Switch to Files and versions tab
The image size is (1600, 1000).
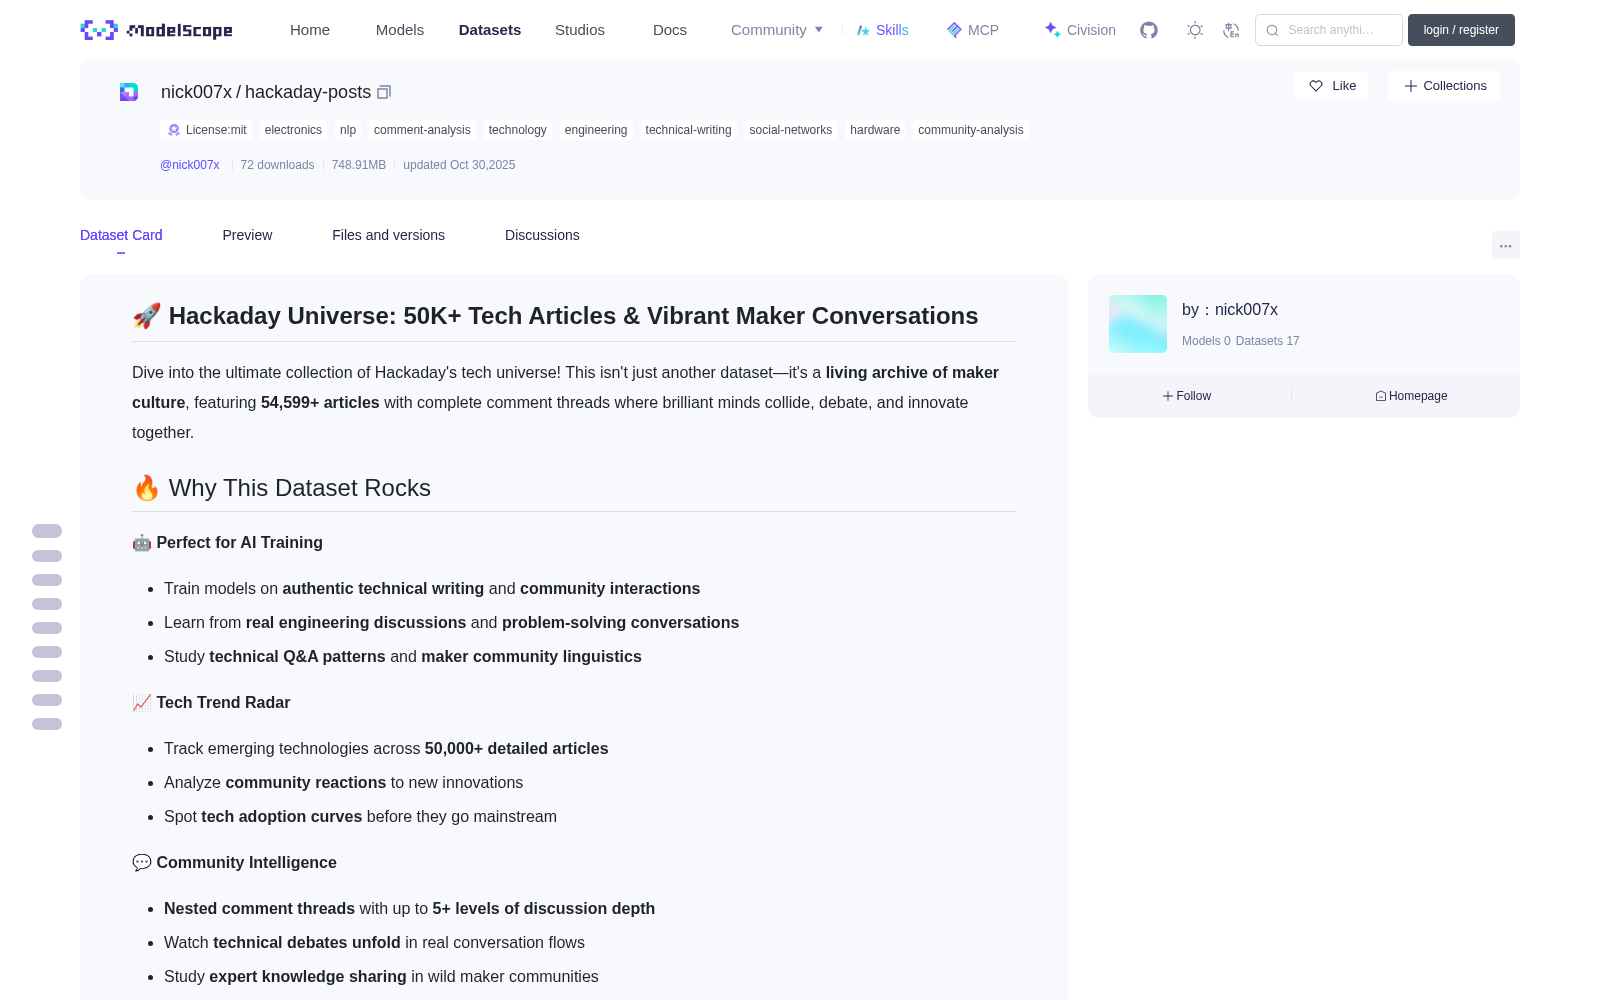point(388,235)
